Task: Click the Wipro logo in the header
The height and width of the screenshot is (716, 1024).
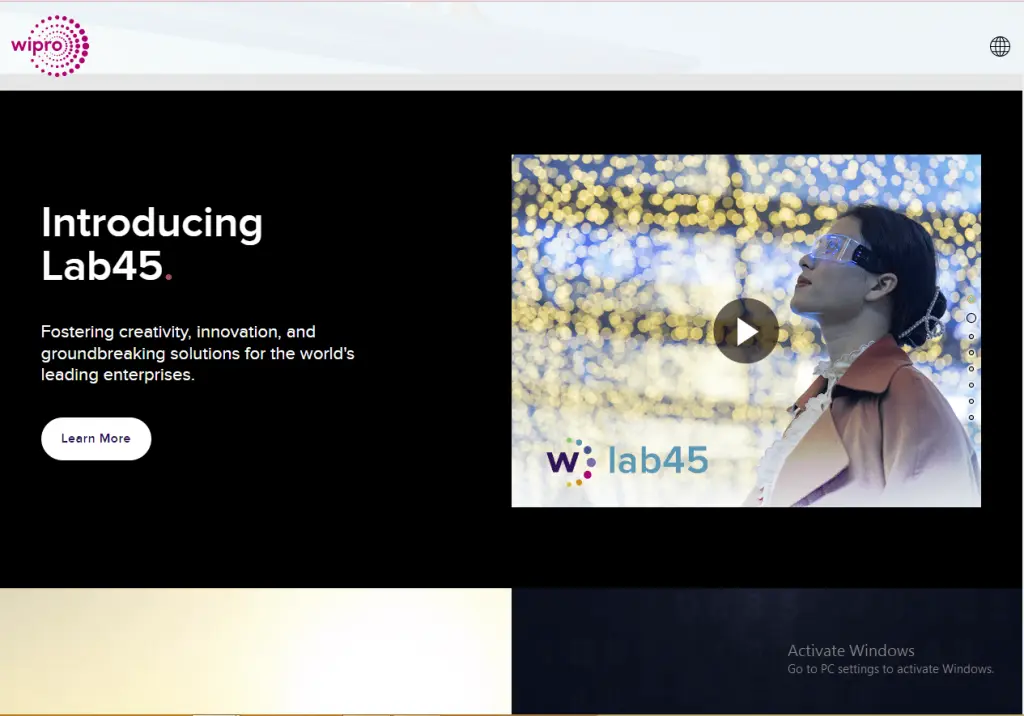Action: (x=50, y=46)
